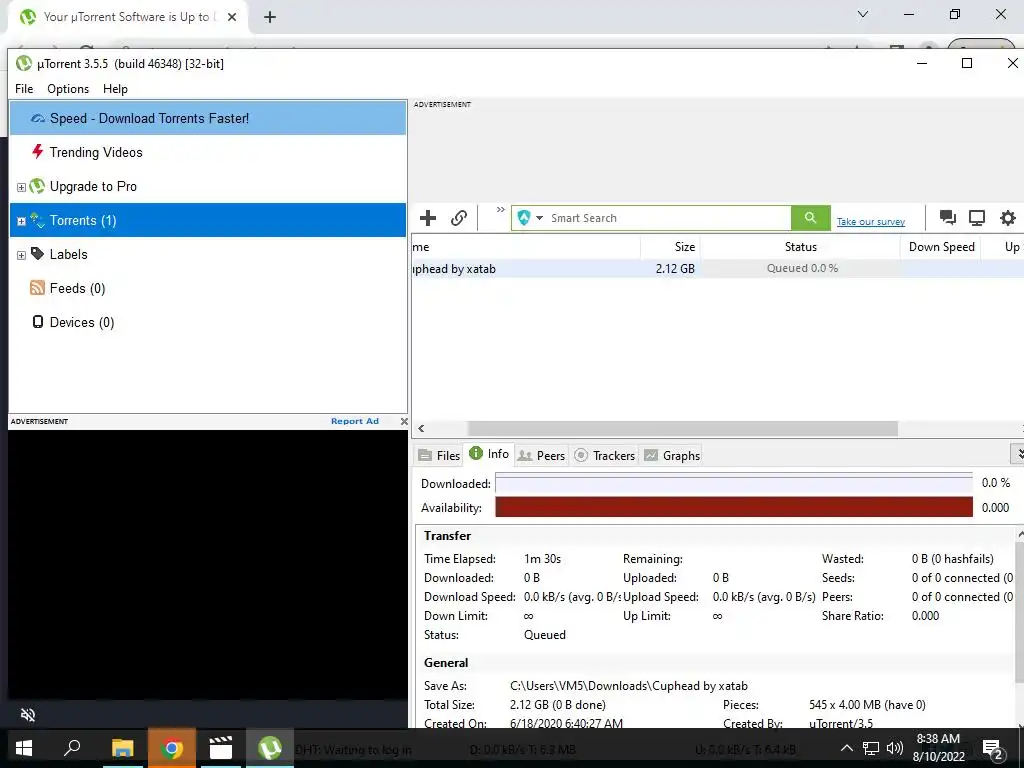This screenshot has height=768, width=1024.
Task: Open the chat bubbles icon in toolbar
Action: pyautogui.click(x=948, y=218)
